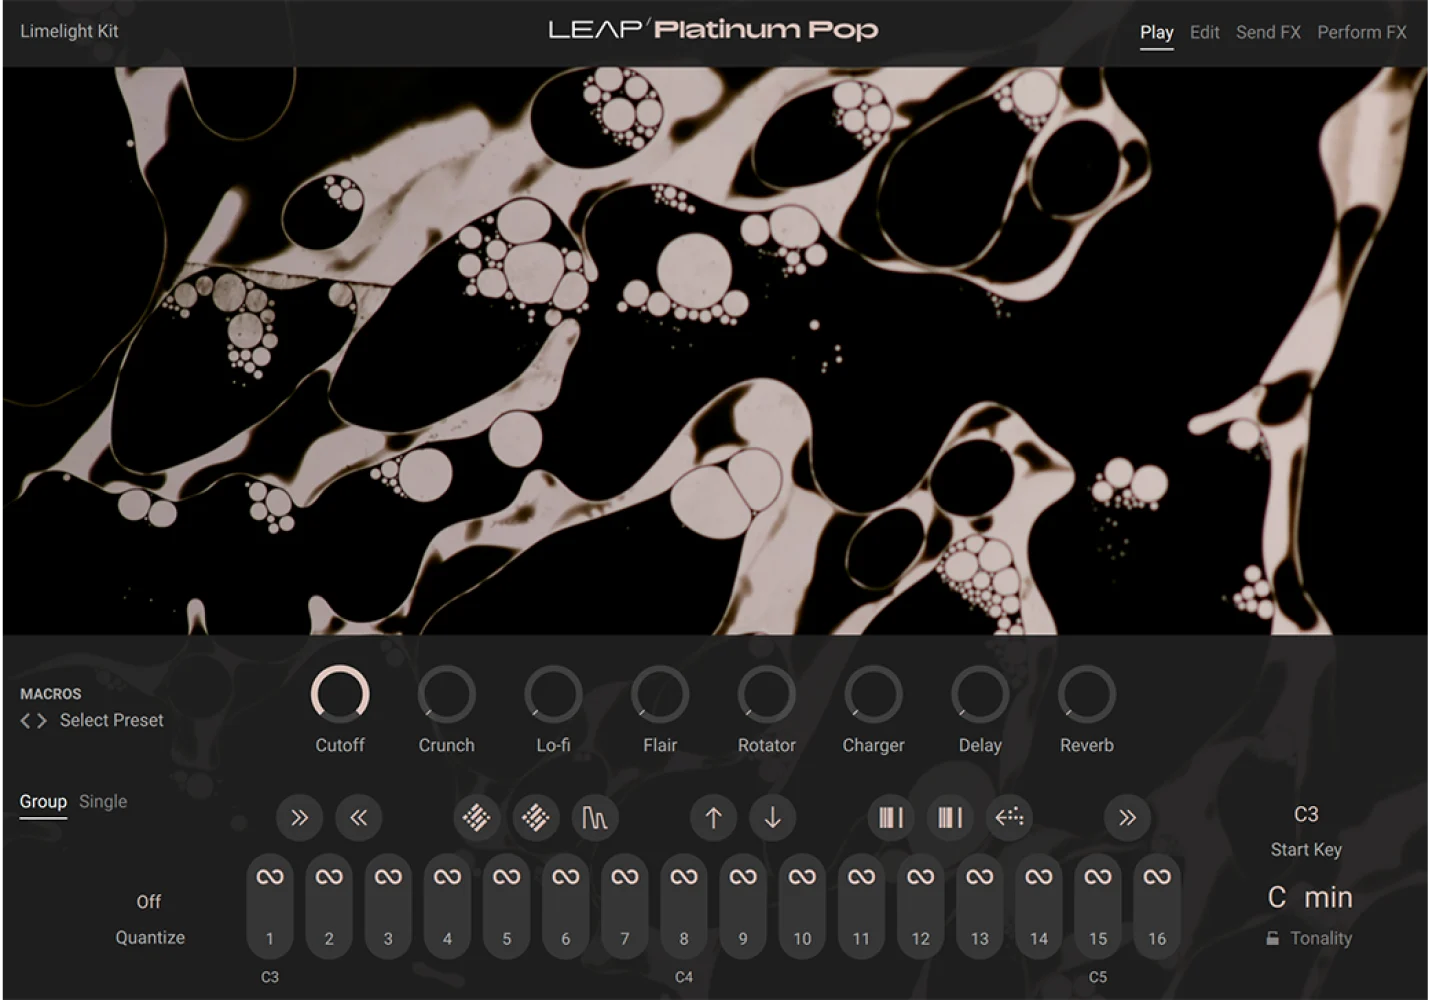This screenshot has width=1431, height=1000.
Task: Open the Send FX view
Action: [1268, 32]
